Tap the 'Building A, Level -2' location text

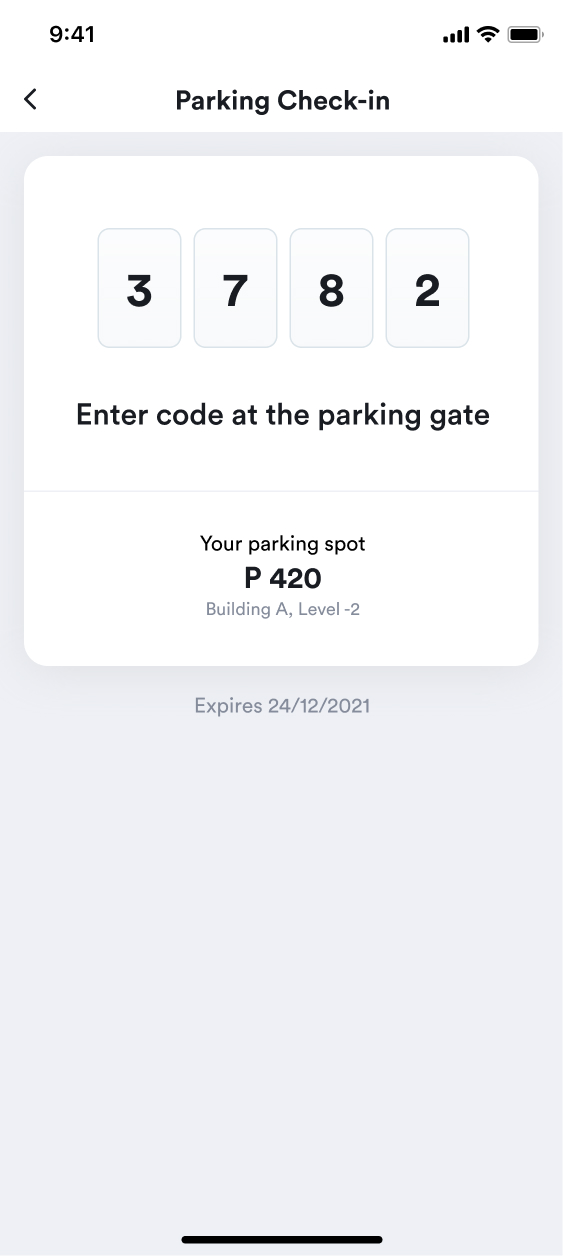[283, 609]
